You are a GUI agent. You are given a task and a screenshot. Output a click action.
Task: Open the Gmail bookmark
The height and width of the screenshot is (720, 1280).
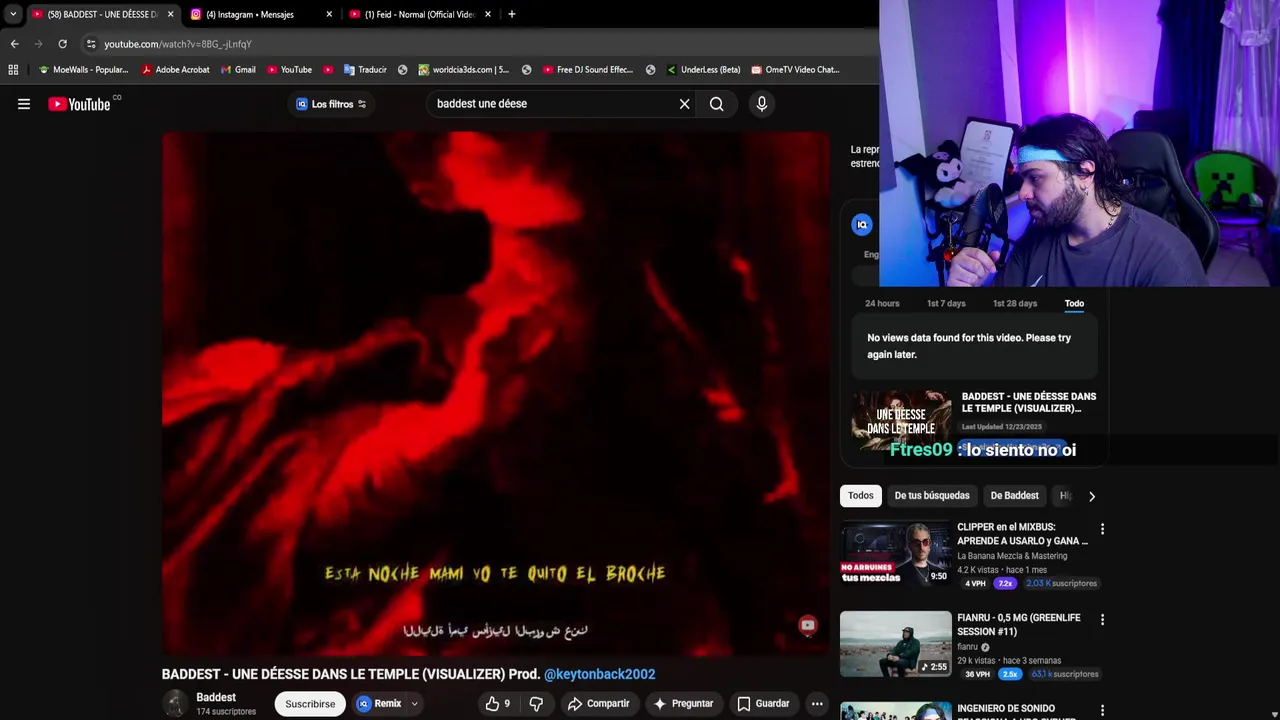click(x=238, y=70)
